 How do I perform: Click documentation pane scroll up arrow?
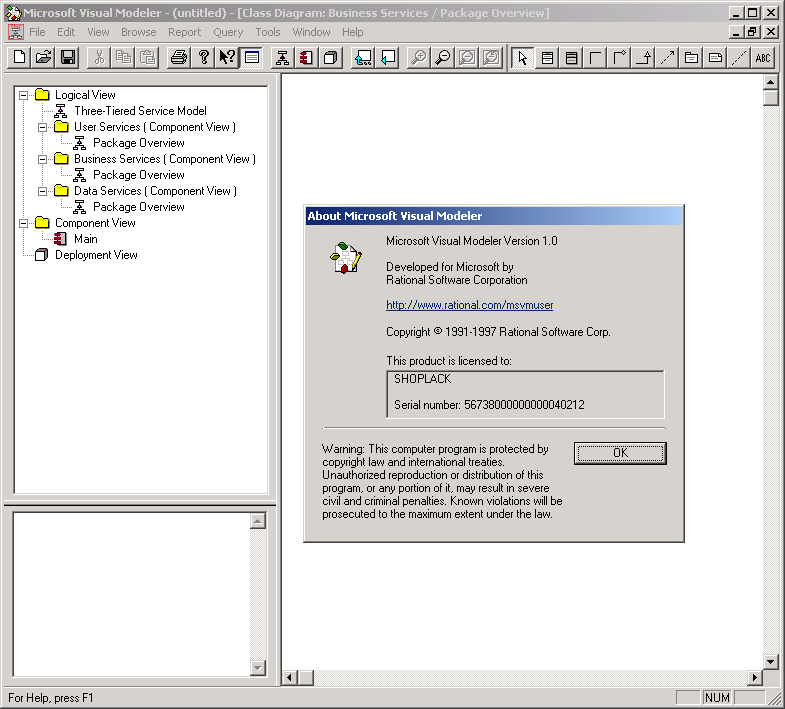(258, 521)
